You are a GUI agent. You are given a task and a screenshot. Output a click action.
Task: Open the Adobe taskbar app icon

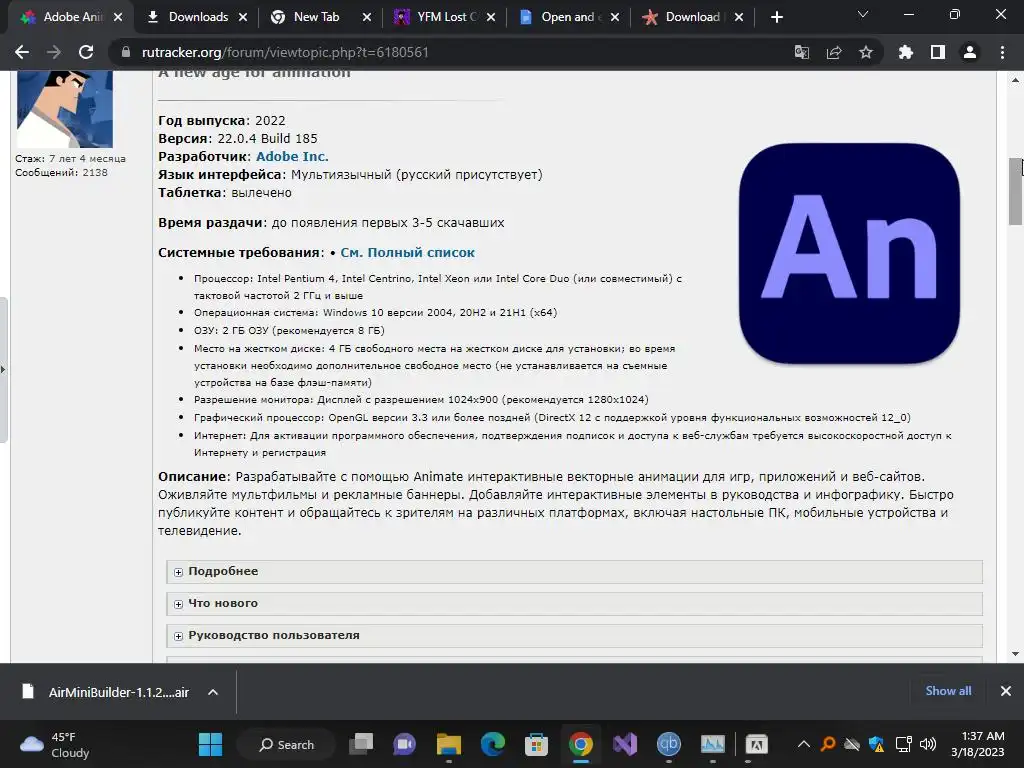[x=756, y=744]
